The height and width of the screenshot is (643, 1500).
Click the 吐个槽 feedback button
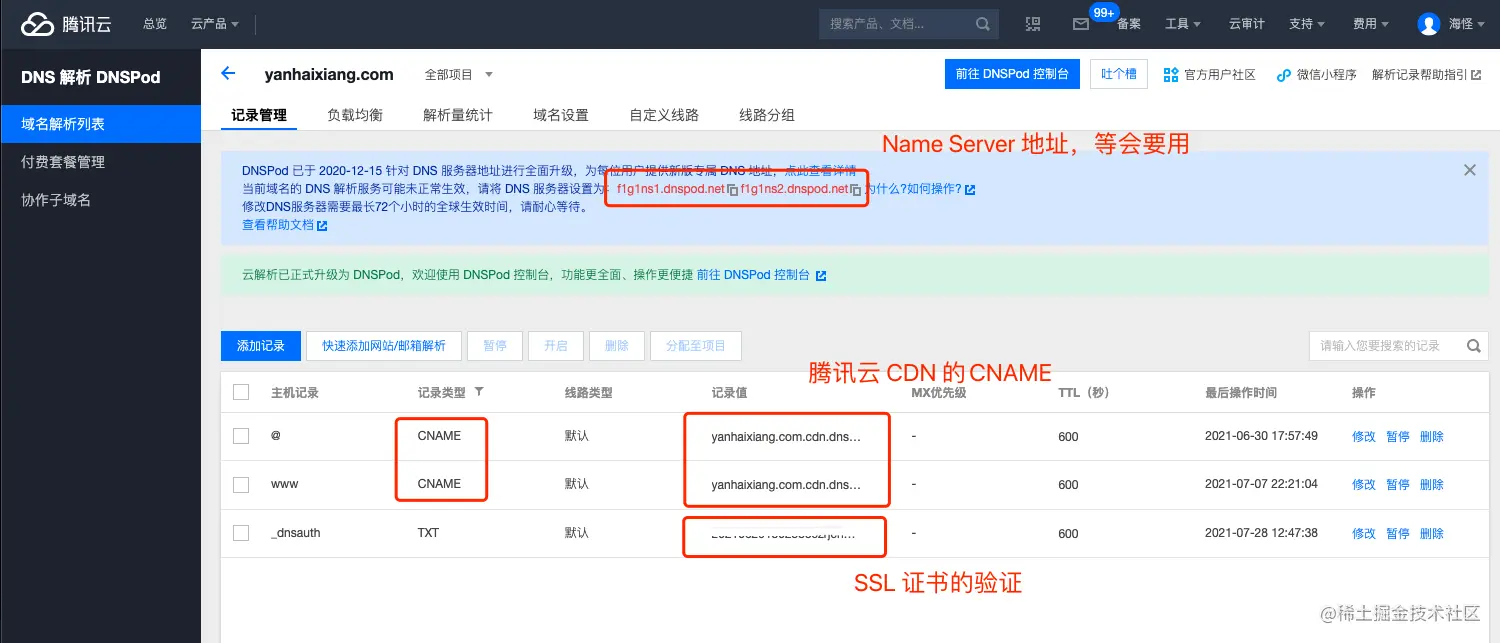coord(1118,74)
